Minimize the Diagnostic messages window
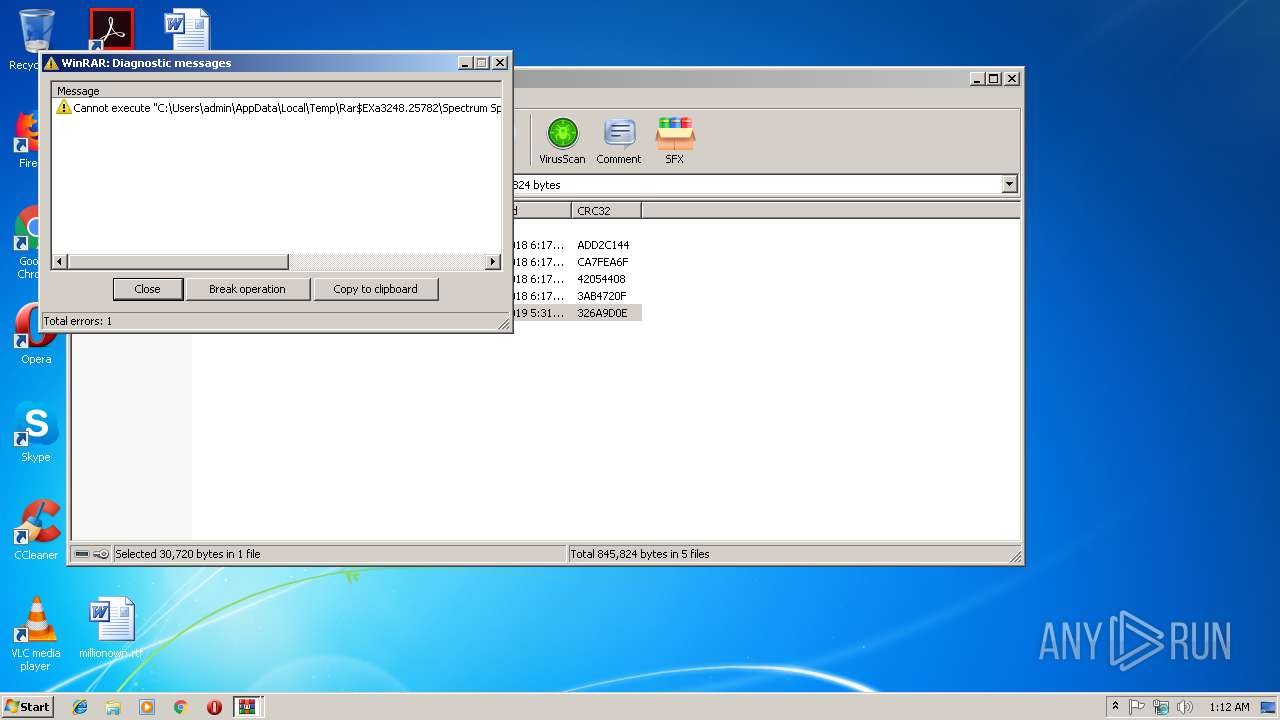The image size is (1280, 720). [x=466, y=63]
